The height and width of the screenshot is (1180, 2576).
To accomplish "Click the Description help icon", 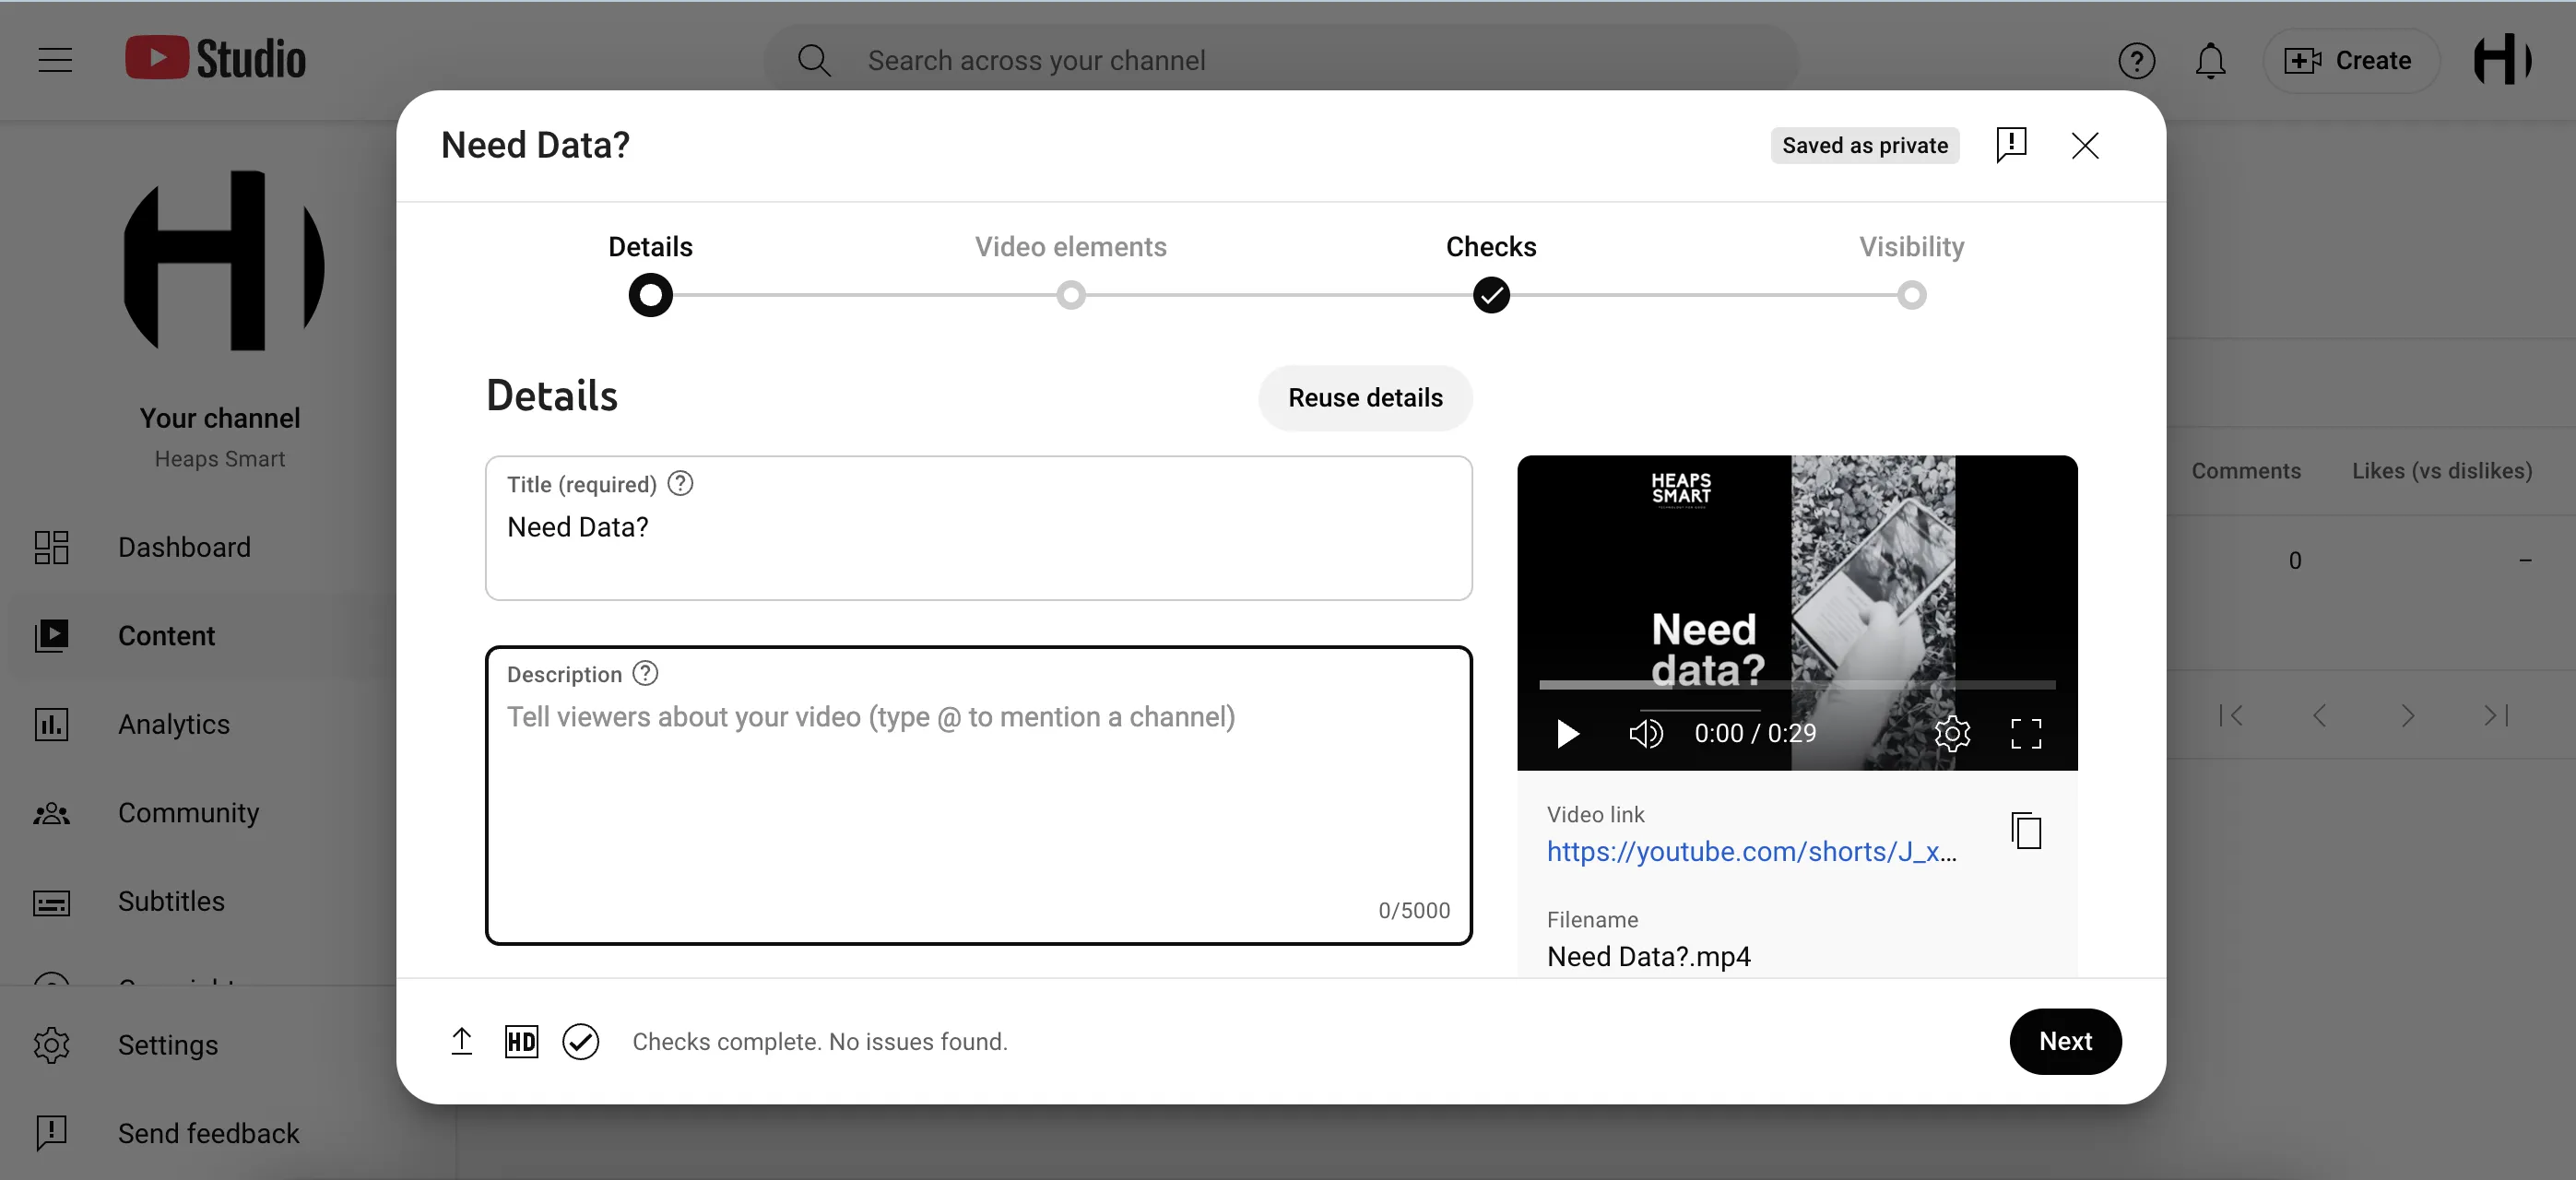I will (645, 674).
